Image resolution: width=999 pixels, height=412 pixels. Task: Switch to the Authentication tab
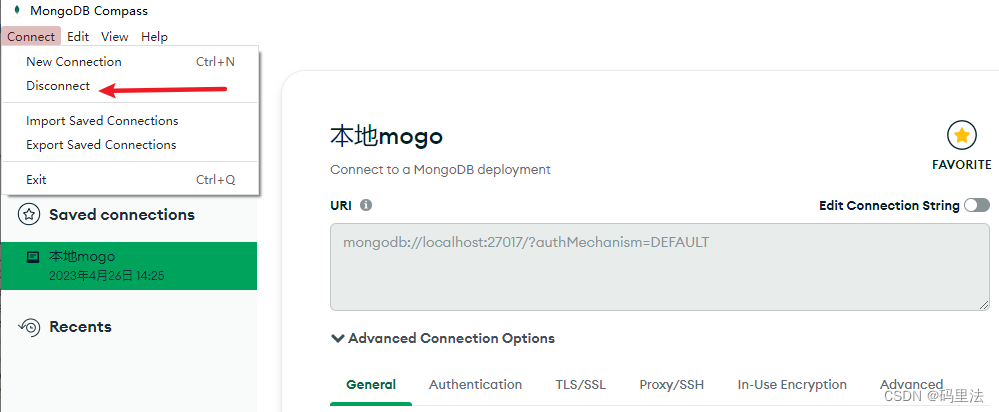475,384
